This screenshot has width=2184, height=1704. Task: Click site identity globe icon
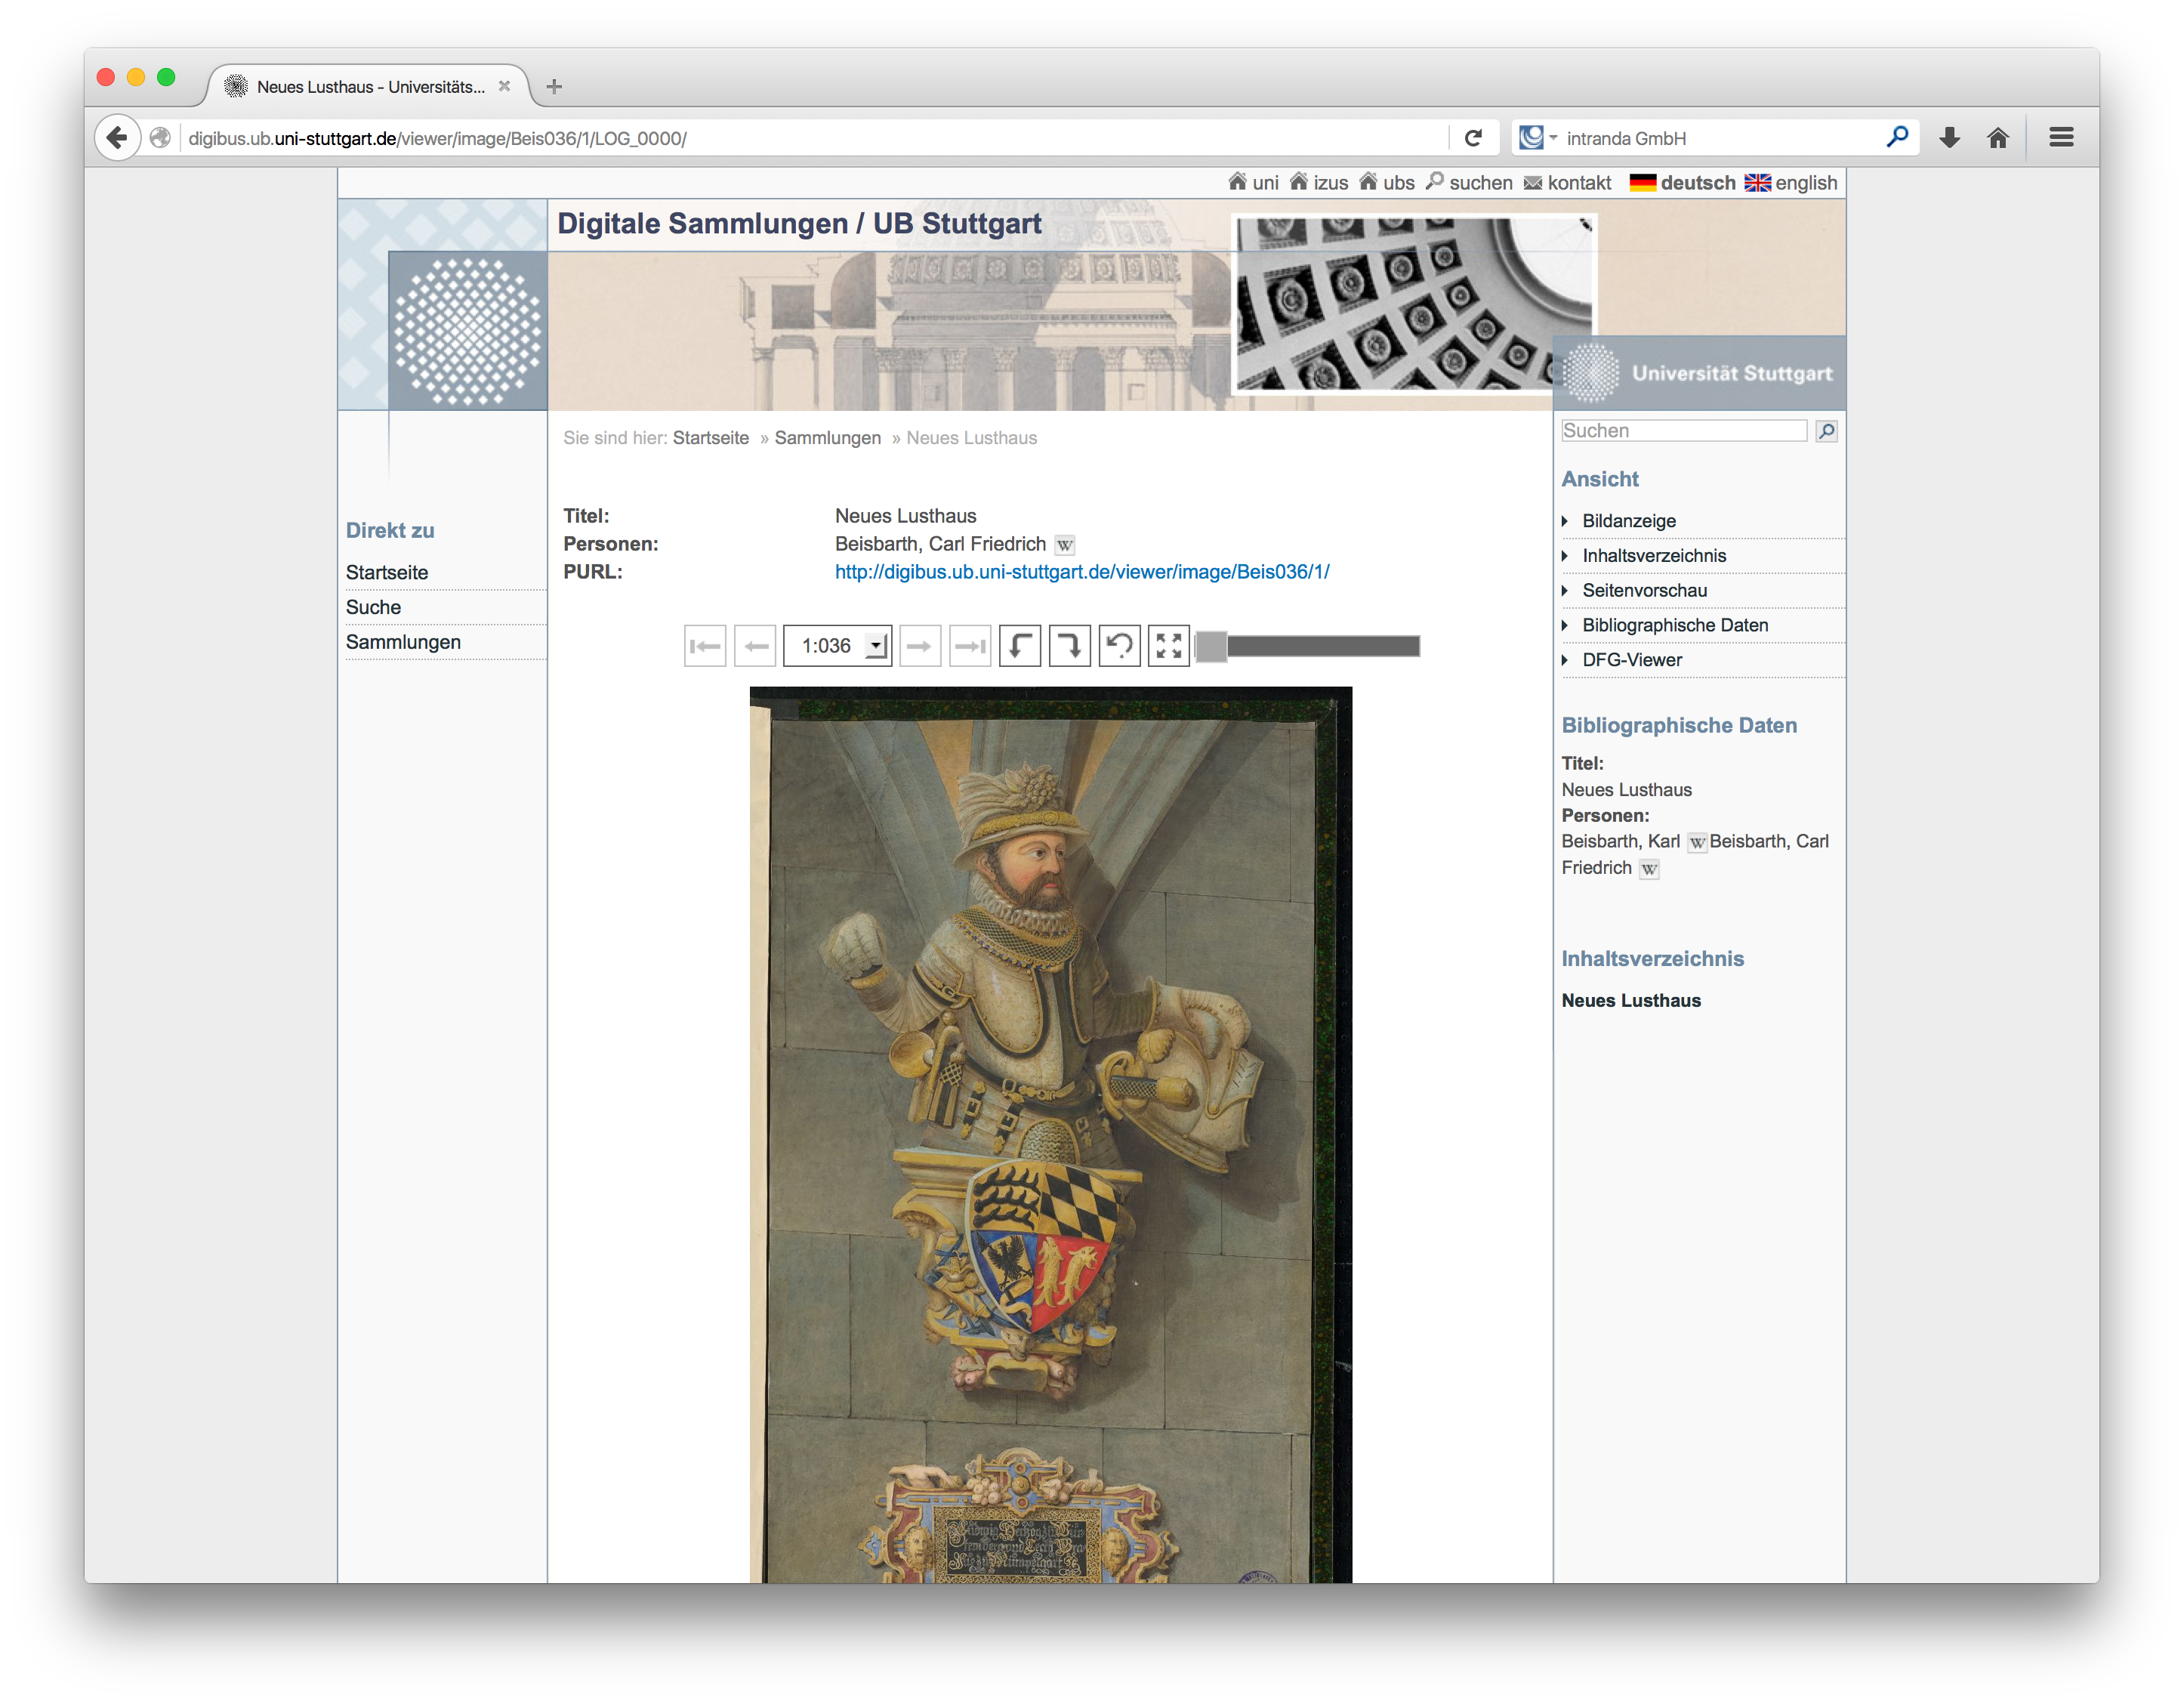[x=160, y=138]
